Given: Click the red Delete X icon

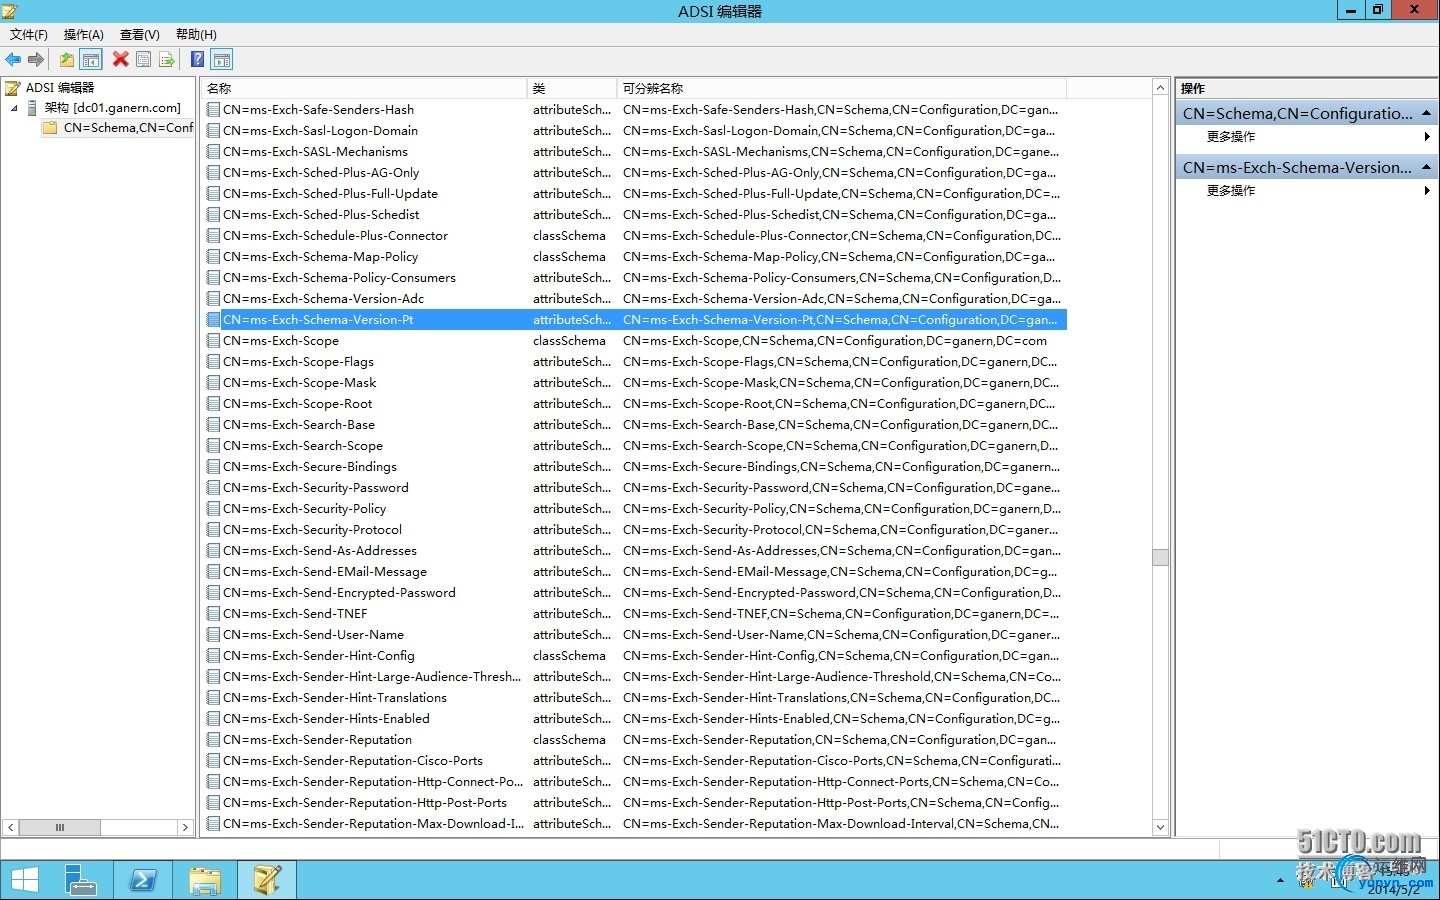Looking at the screenshot, I should coord(120,60).
